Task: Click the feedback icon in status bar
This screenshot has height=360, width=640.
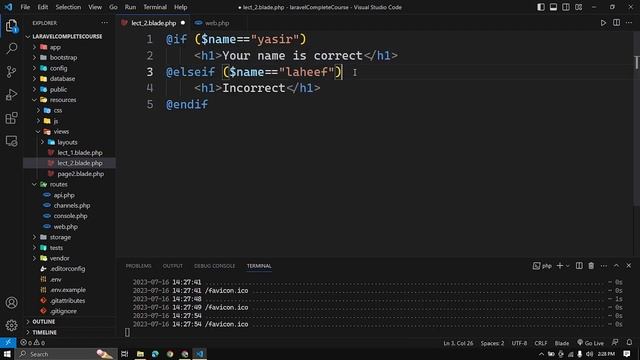Action: (x=615, y=342)
